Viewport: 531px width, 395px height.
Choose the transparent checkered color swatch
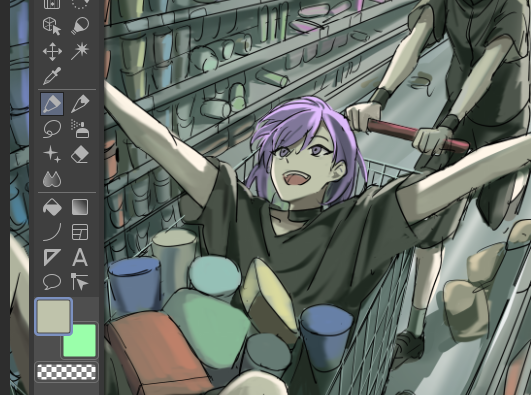pyautogui.click(x=66, y=372)
